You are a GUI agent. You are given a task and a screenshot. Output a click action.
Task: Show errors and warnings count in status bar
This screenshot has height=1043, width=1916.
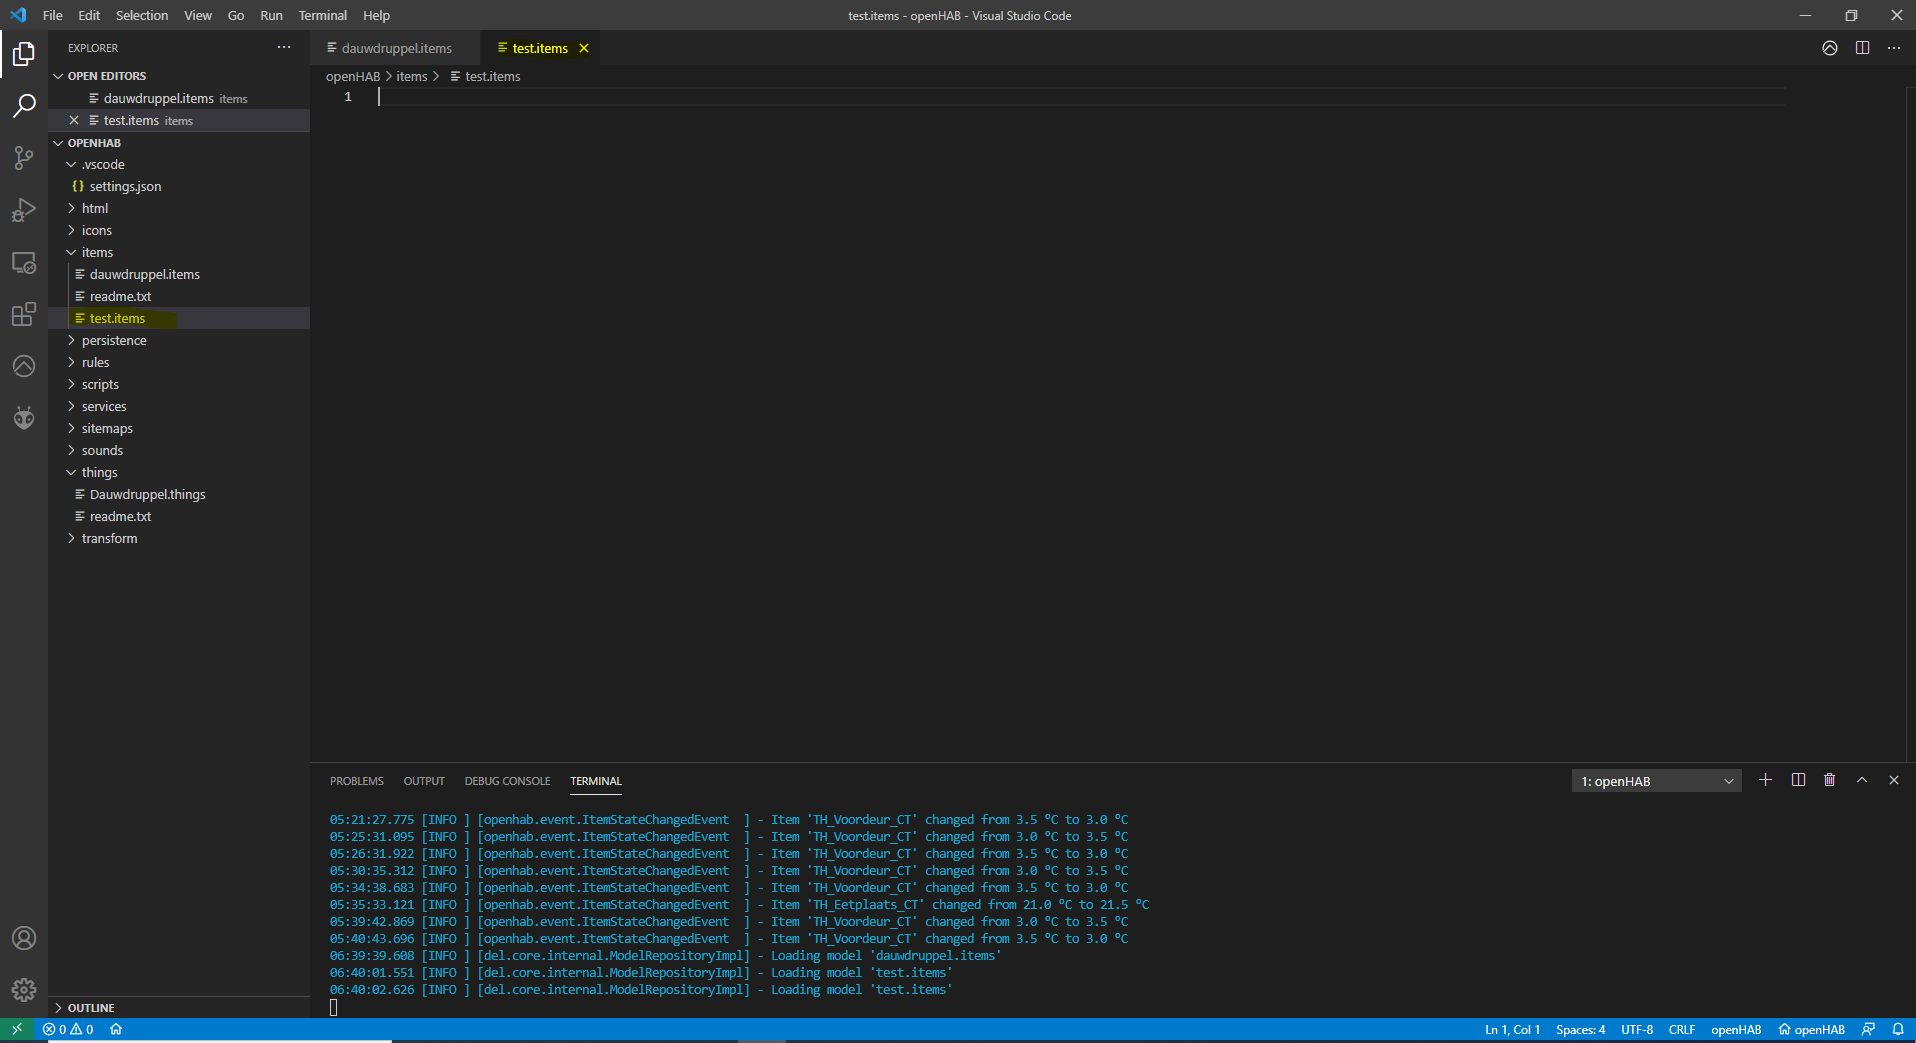pyautogui.click(x=68, y=1029)
